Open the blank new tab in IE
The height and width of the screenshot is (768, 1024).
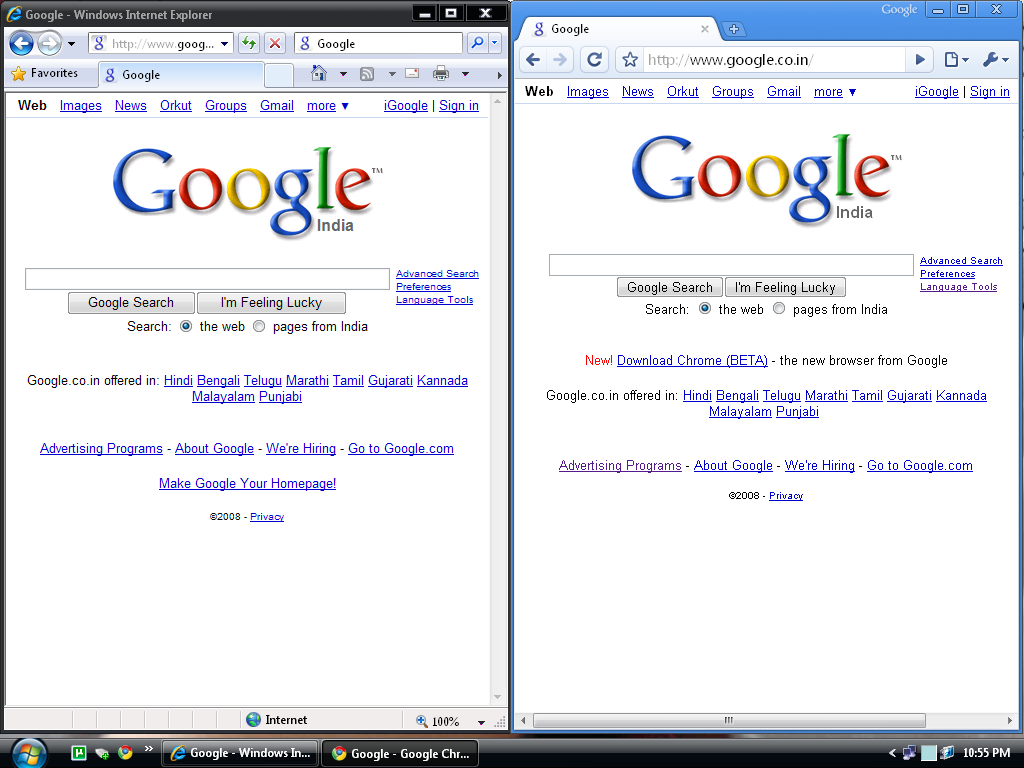(279, 75)
